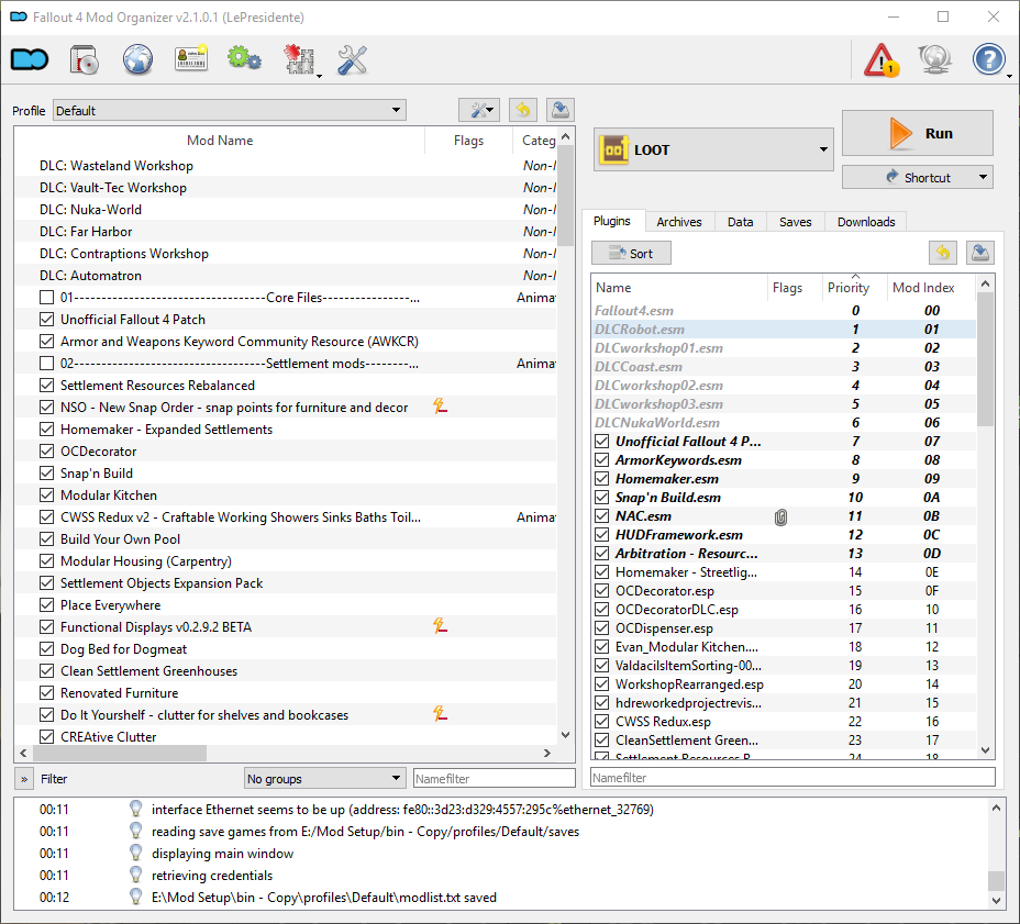
Task: Click lightbulb icon beside retrieving credentials log
Action: pyautogui.click(x=135, y=875)
